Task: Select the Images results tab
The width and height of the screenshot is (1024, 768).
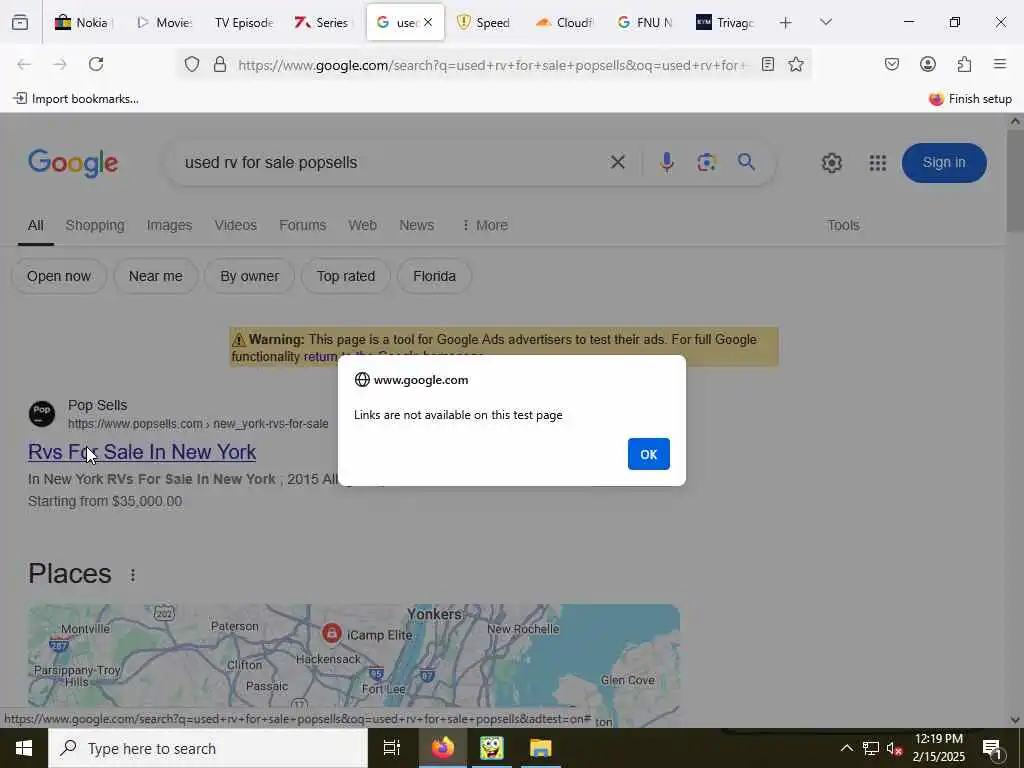Action: [169, 225]
